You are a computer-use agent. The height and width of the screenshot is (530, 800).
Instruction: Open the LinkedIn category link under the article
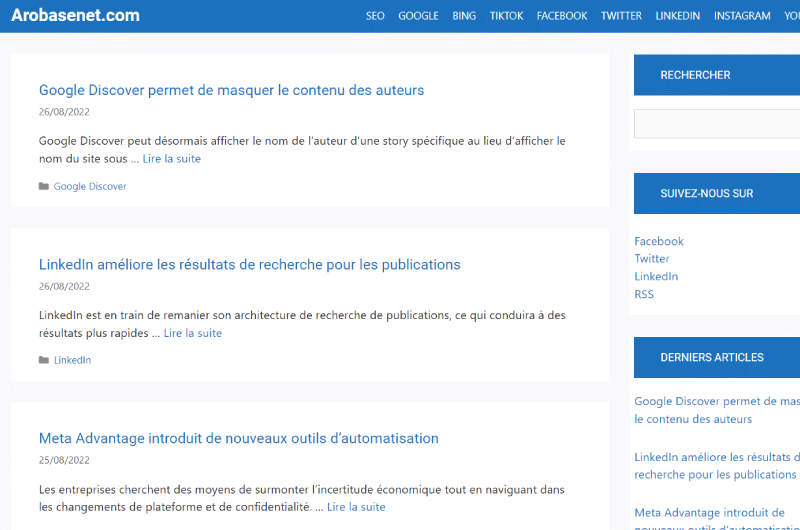pos(72,360)
